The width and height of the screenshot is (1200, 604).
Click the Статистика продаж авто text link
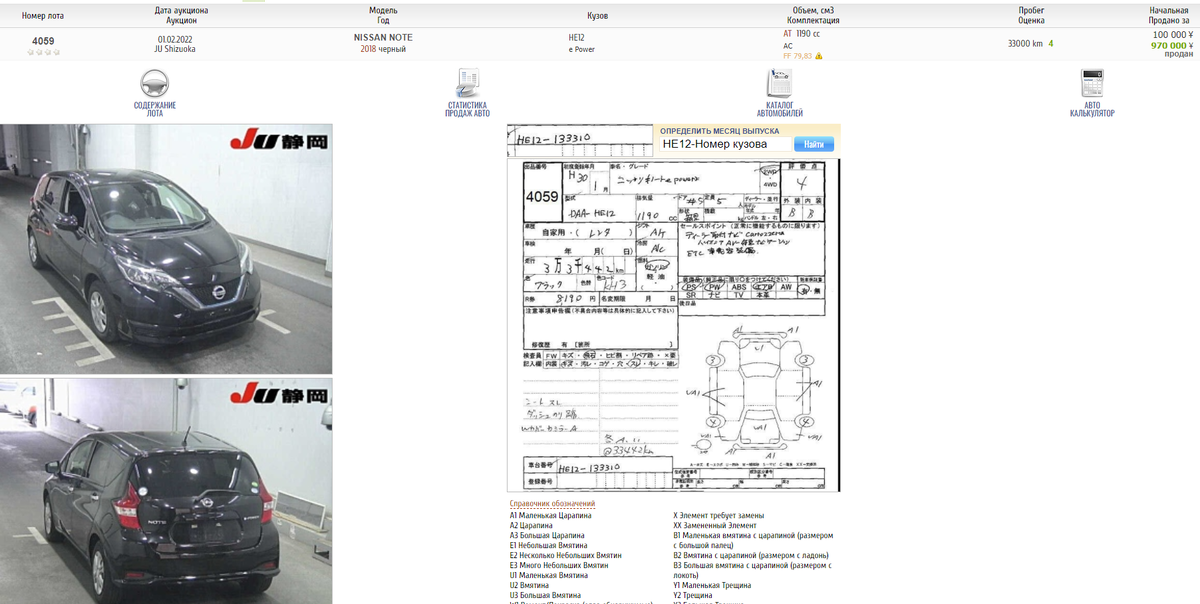click(467, 109)
